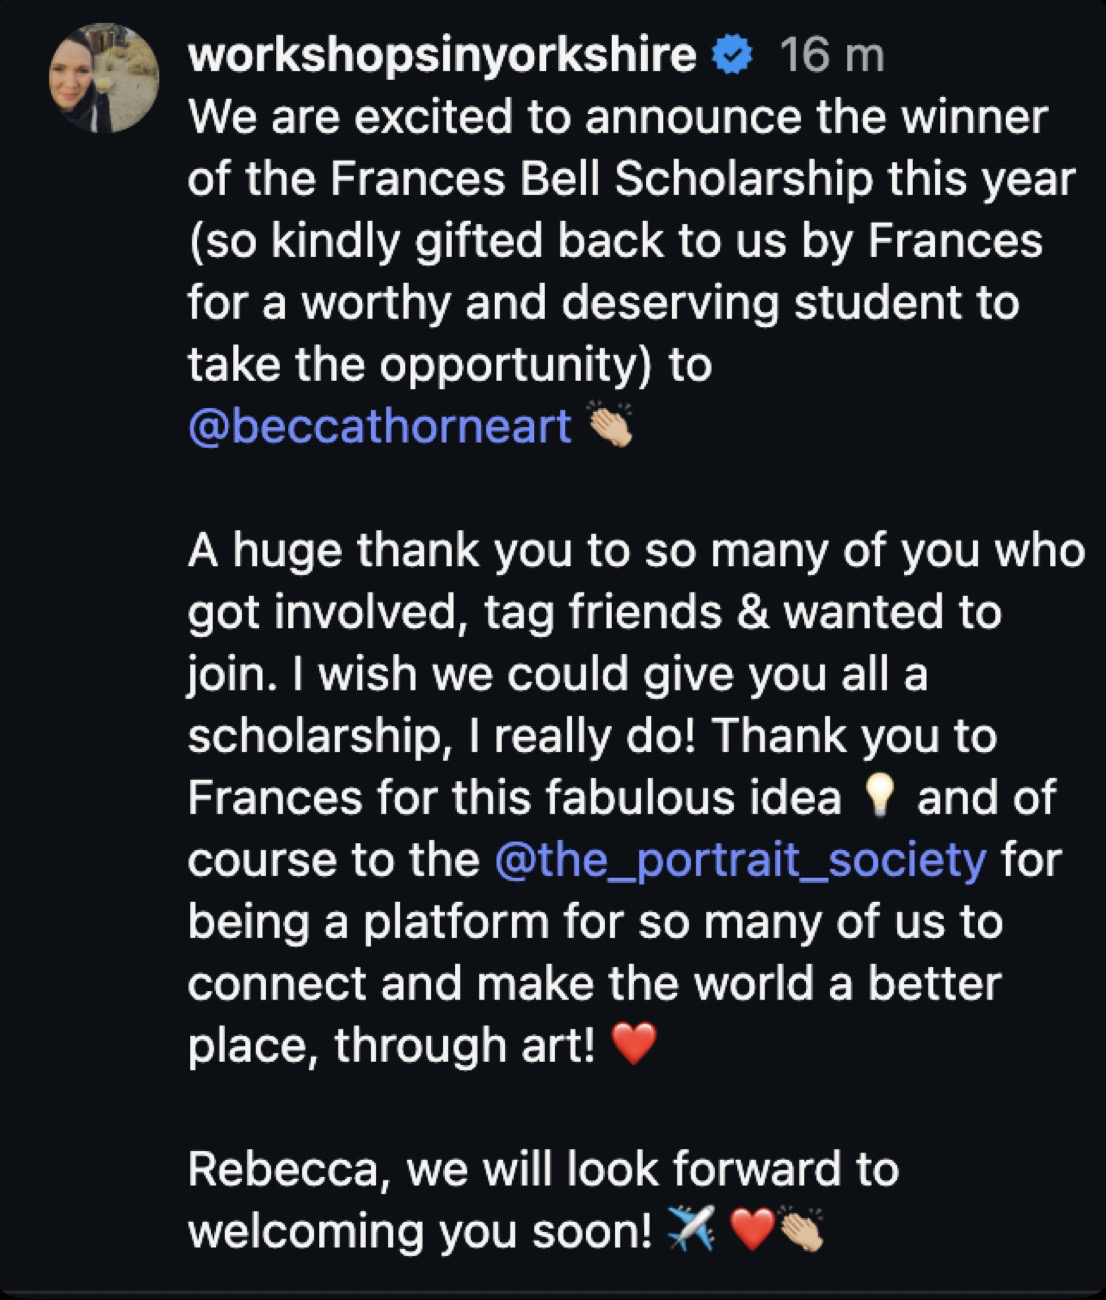The image size is (1106, 1300).
Task: Open the @beccathorneart mention link
Action: point(379,427)
